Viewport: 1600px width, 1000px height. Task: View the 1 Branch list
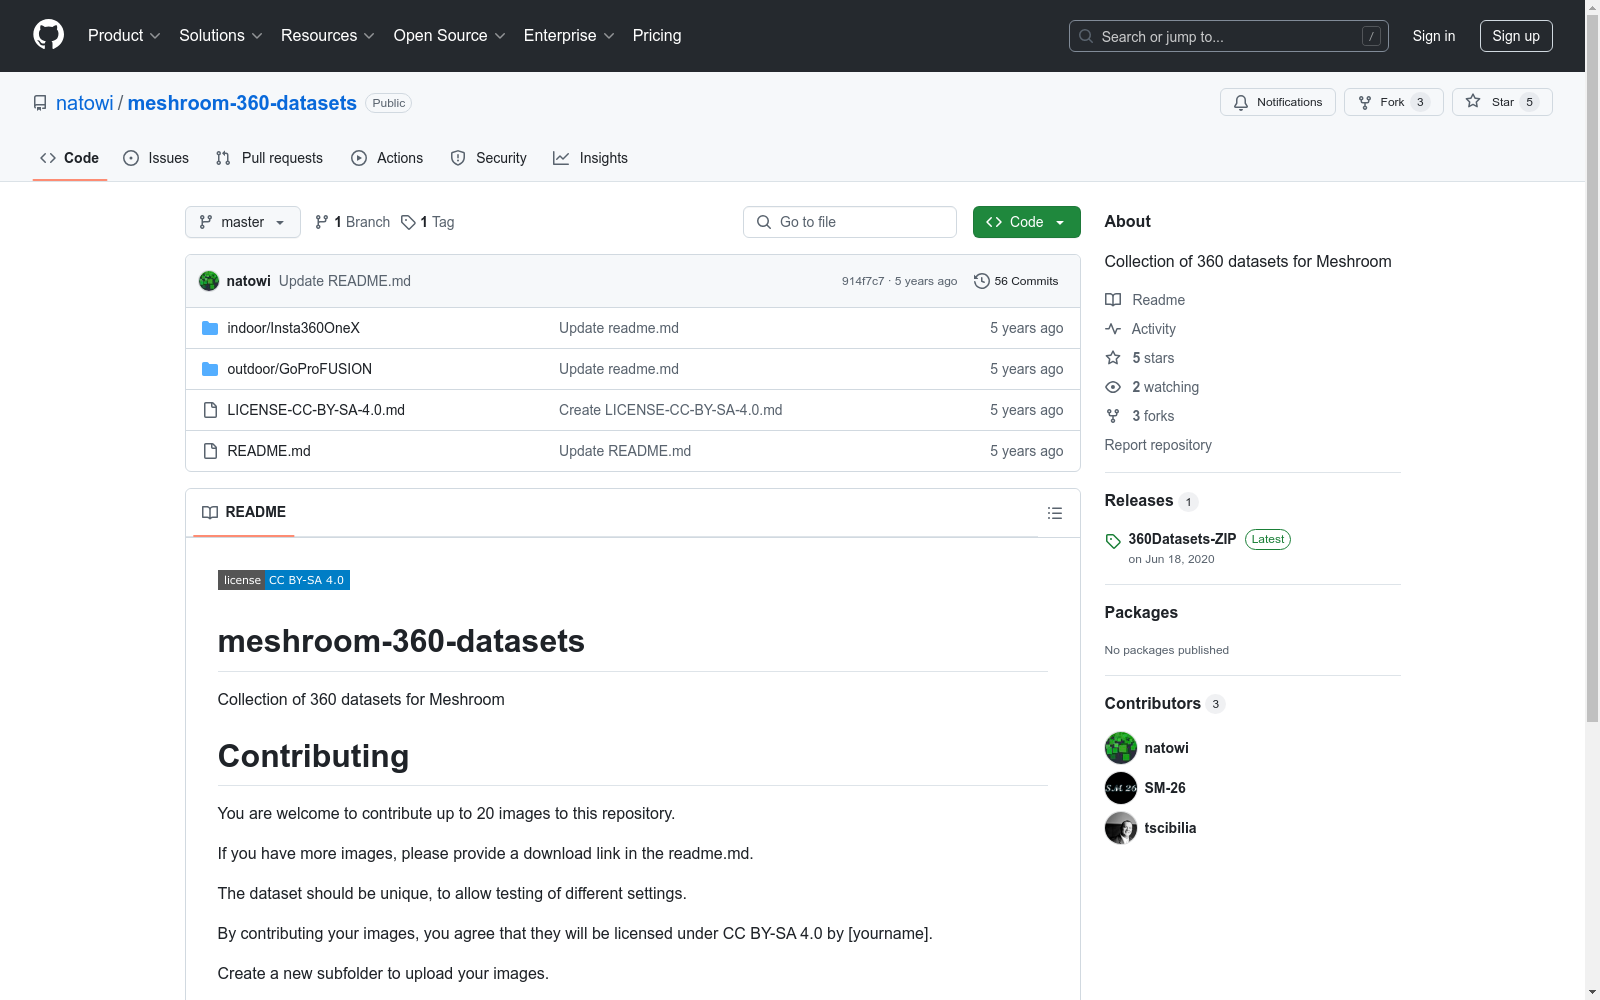tap(352, 222)
